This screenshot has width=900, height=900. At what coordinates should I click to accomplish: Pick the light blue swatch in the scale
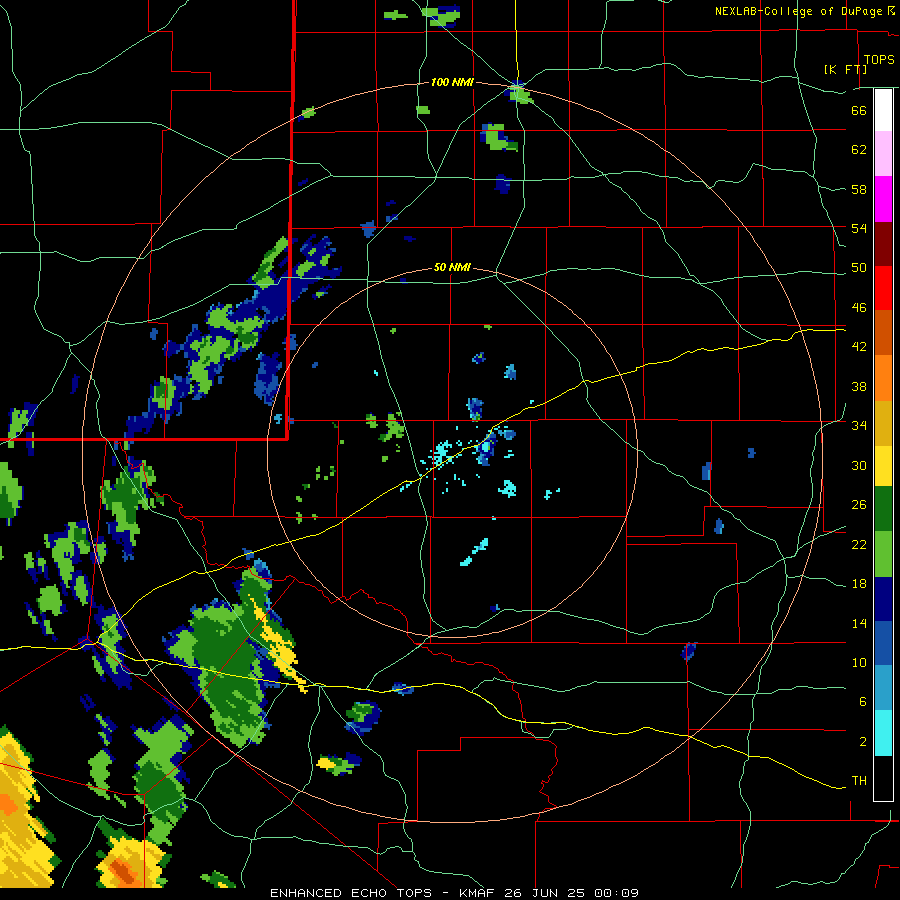point(883,688)
